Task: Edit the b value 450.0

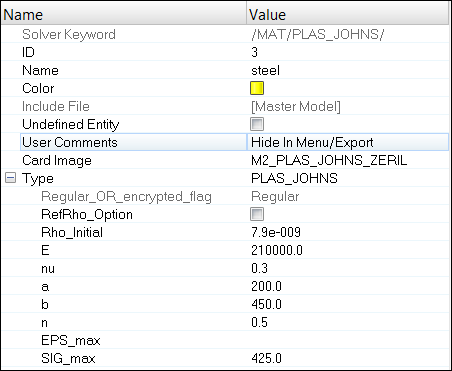Action: click(x=266, y=304)
